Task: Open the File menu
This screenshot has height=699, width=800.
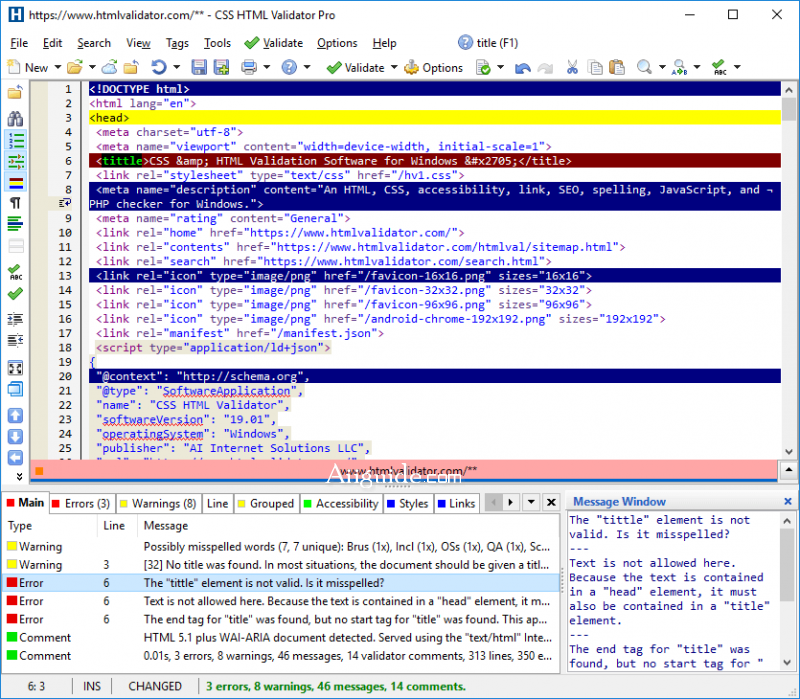Action: (19, 43)
